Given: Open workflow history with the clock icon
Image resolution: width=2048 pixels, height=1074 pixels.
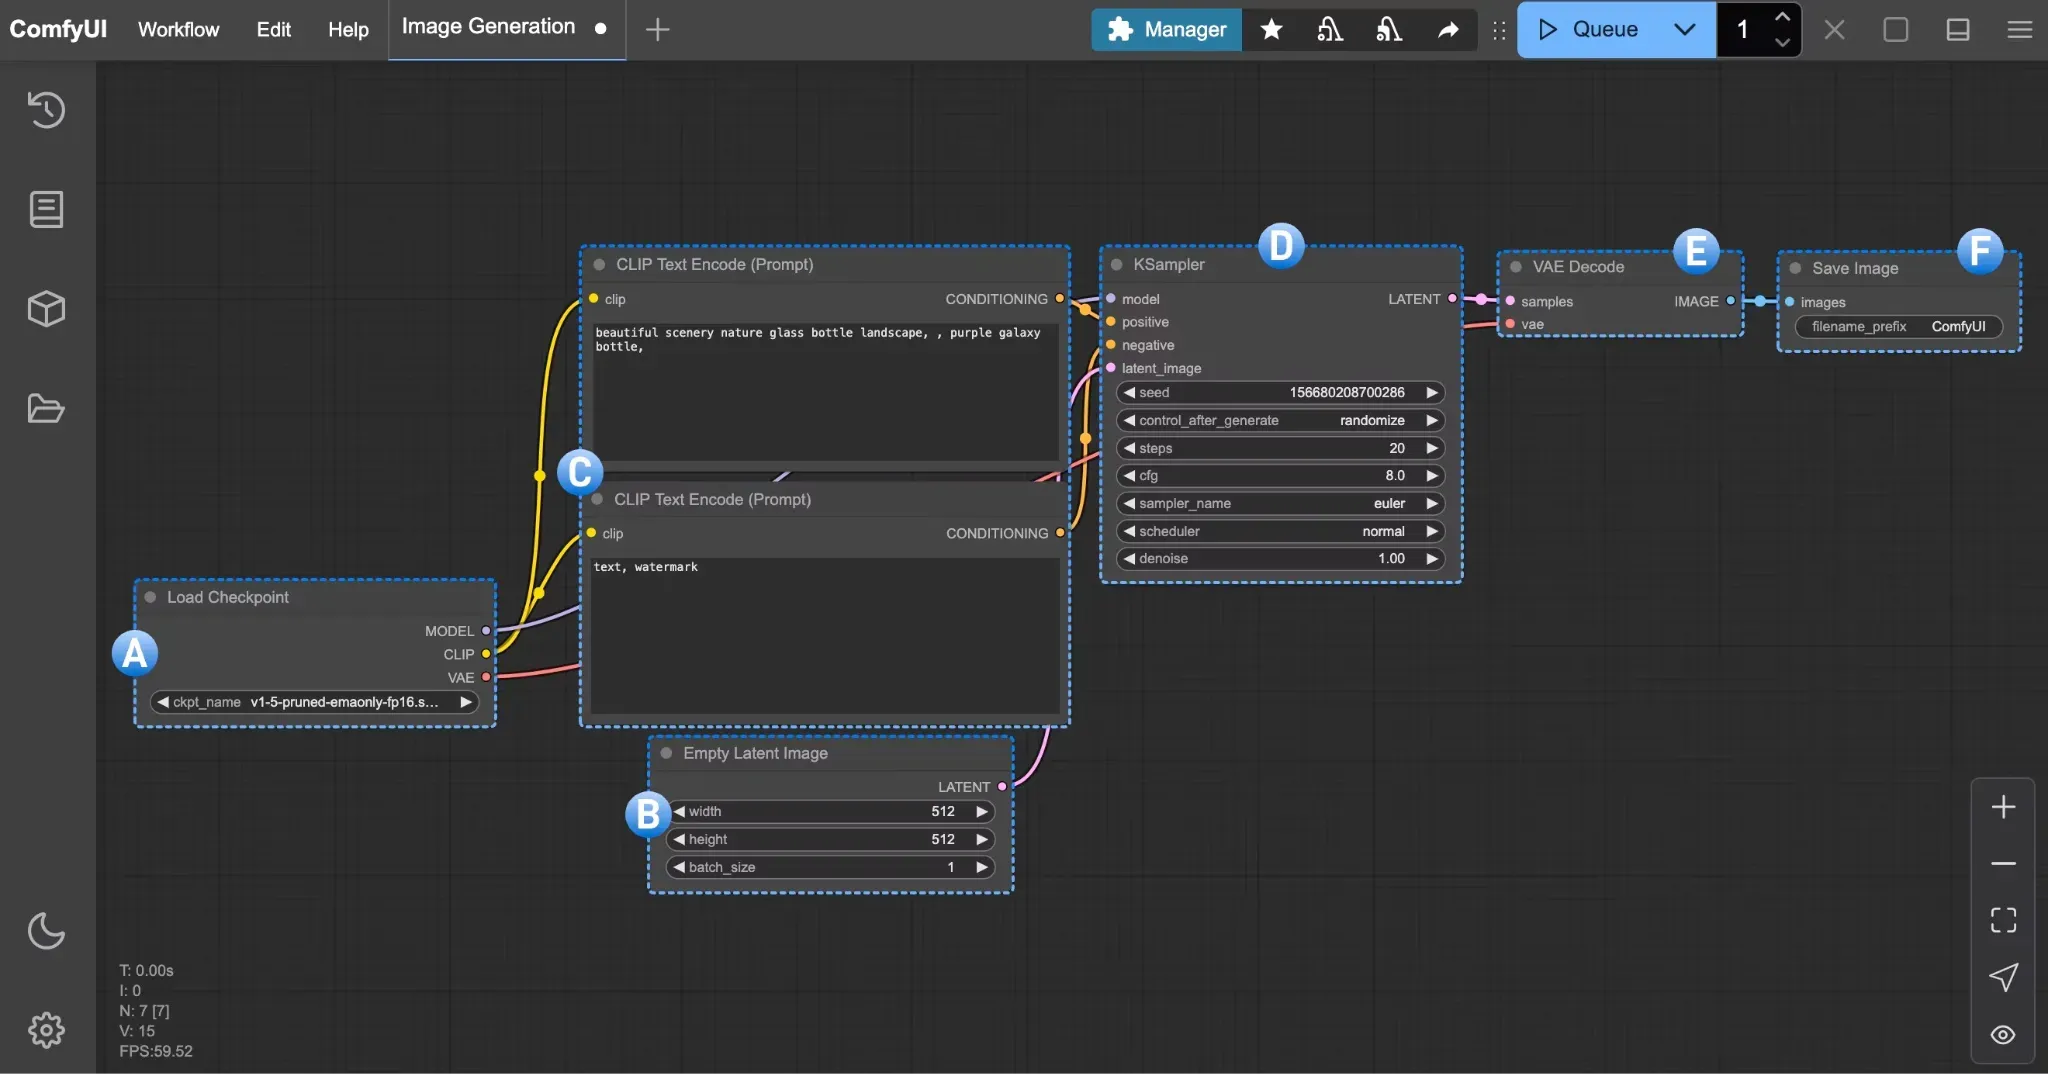Looking at the screenshot, I should click(x=46, y=110).
